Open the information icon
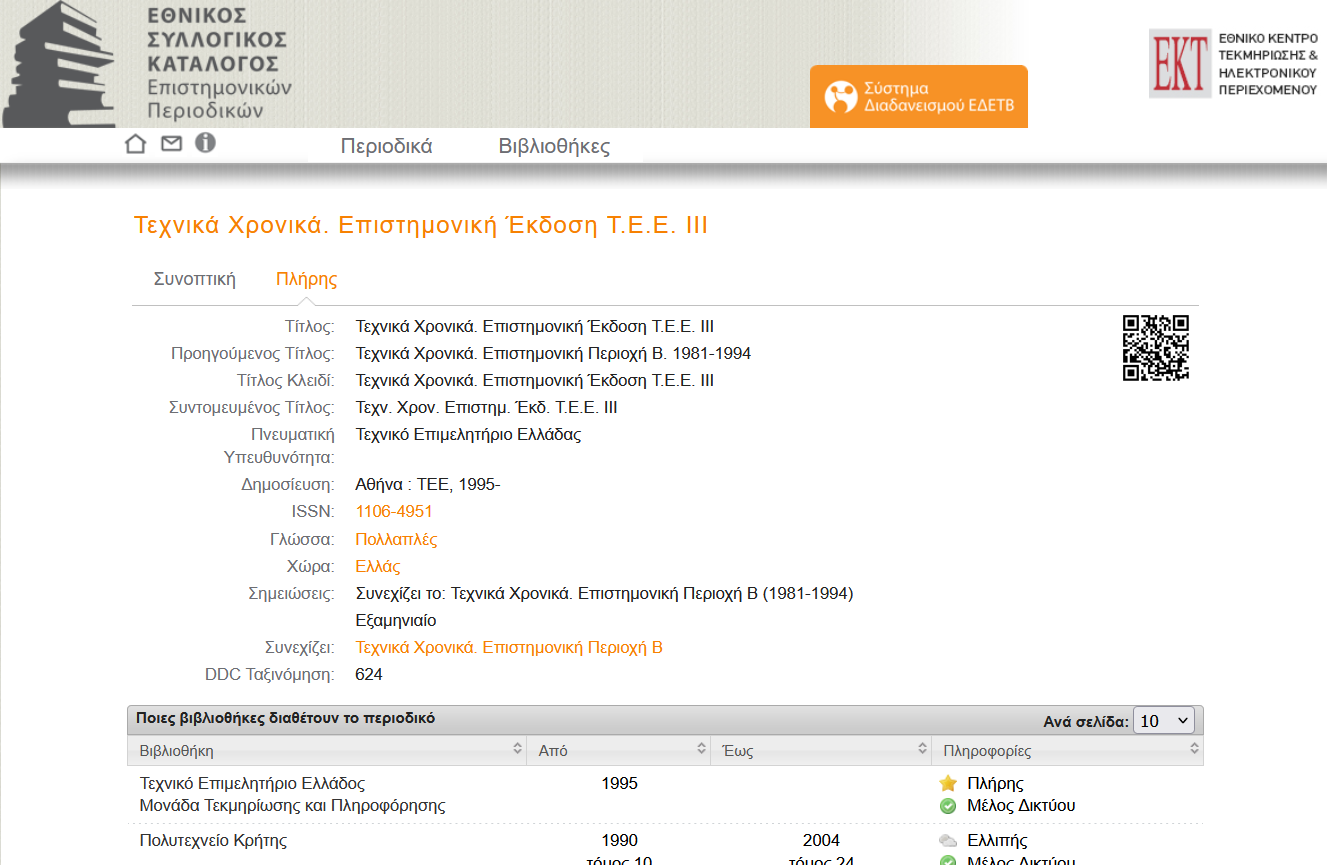The height and width of the screenshot is (865, 1327). point(205,143)
